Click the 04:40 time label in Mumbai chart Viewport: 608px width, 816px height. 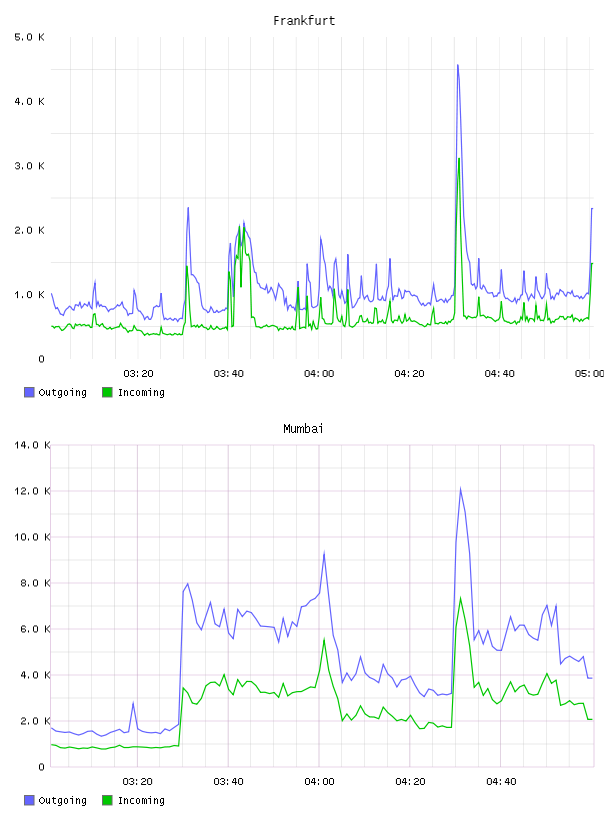pyautogui.click(x=501, y=782)
